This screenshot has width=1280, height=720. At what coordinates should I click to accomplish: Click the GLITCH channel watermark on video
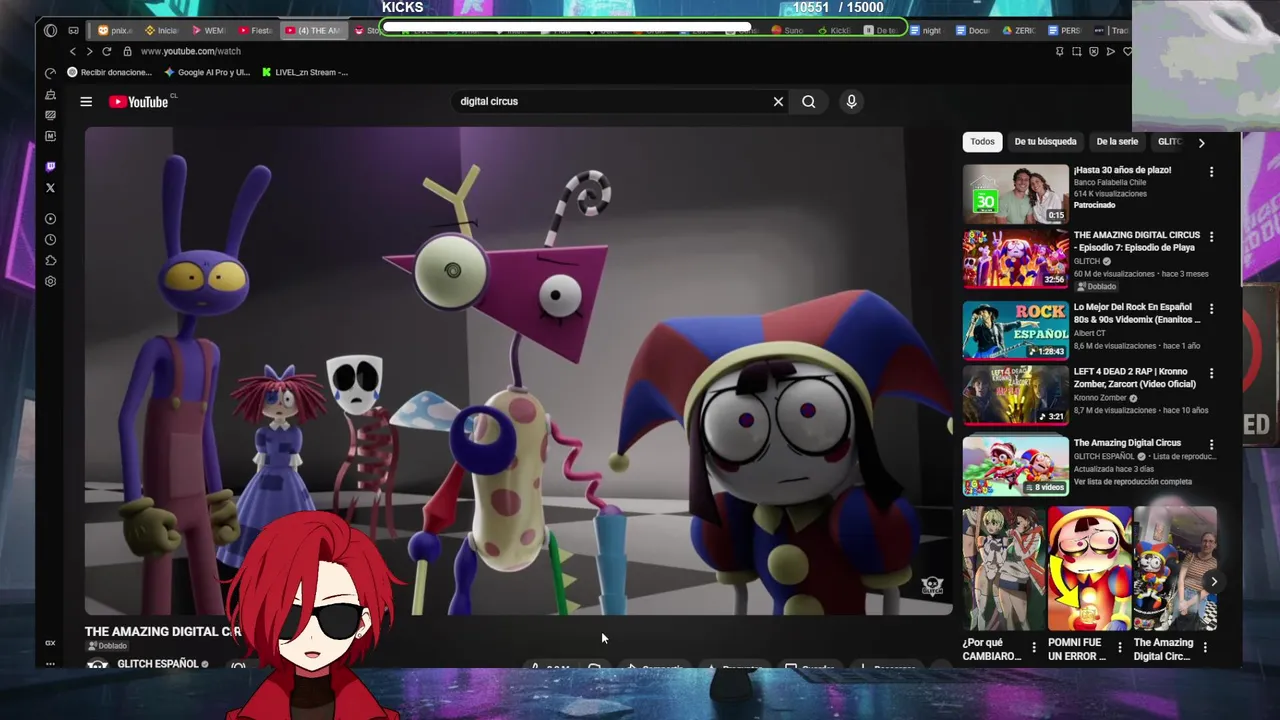coord(932,586)
